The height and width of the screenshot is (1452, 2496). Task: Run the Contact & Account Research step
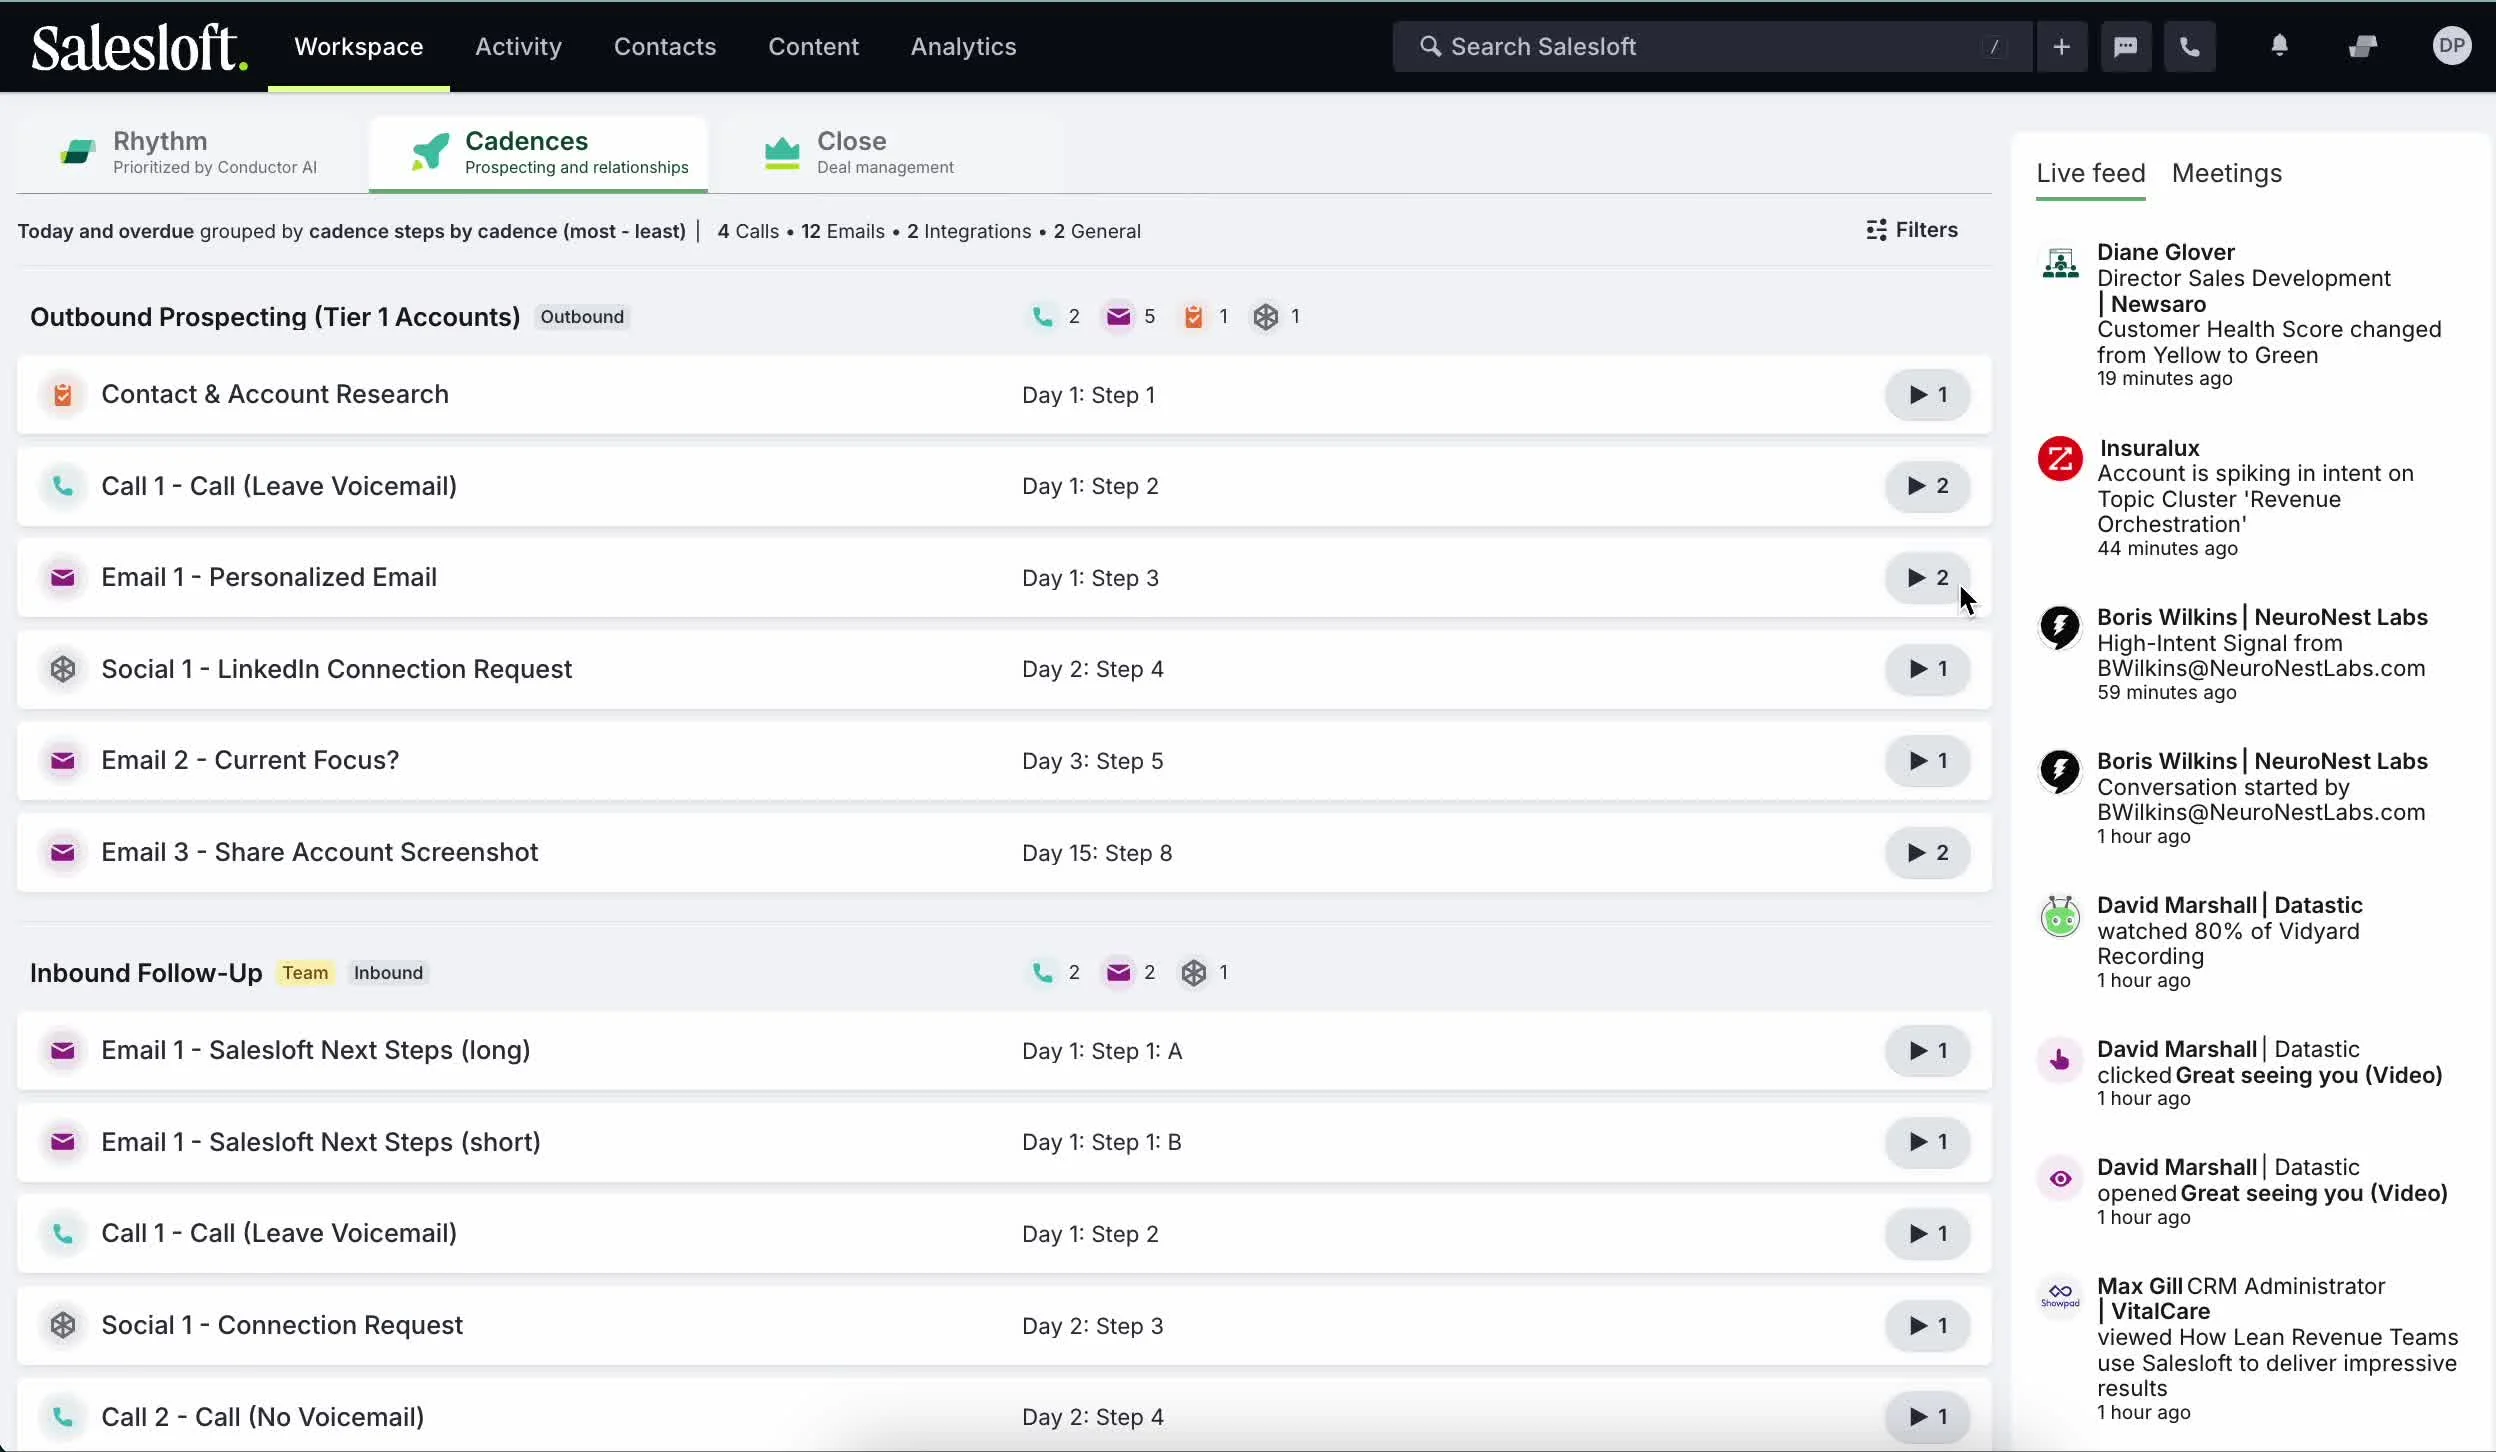pos(1928,395)
